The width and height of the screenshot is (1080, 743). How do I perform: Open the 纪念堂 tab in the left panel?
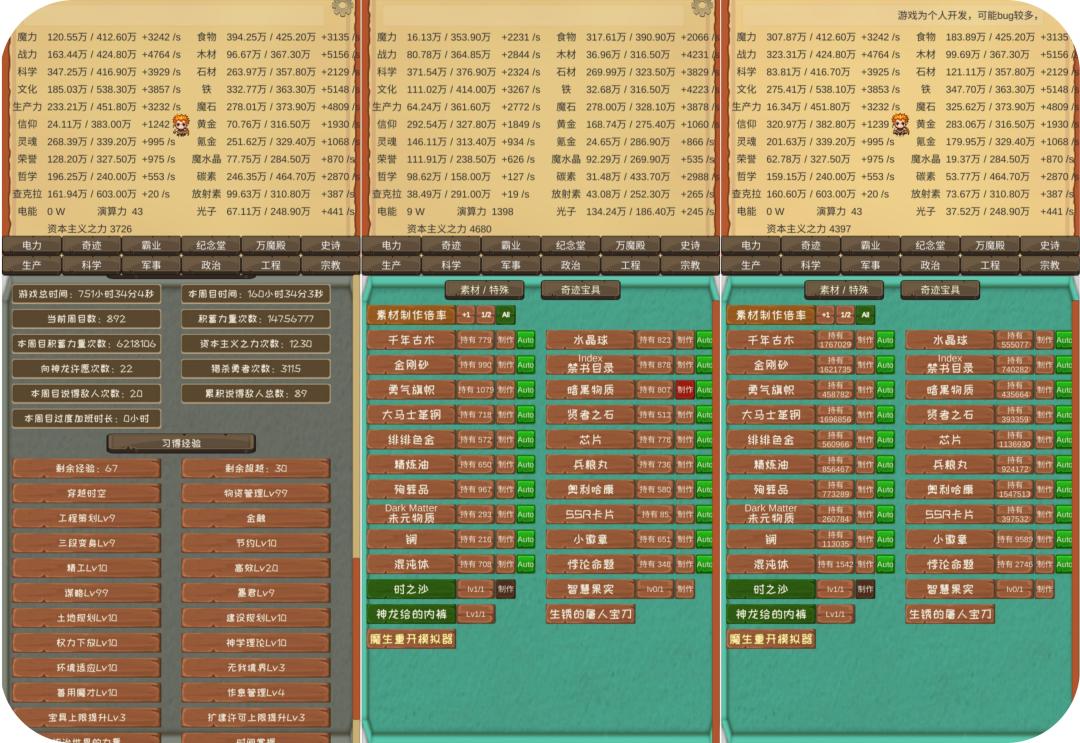tap(211, 245)
